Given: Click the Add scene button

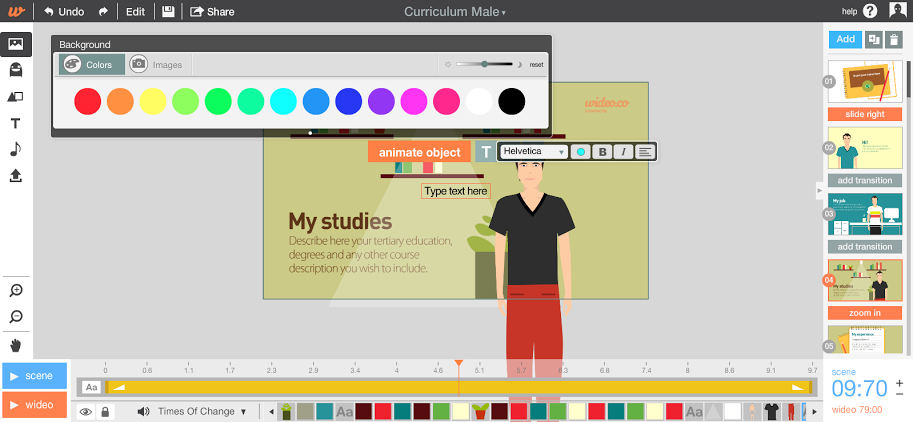Looking at the screenshot, I should [x=845, y=39].
